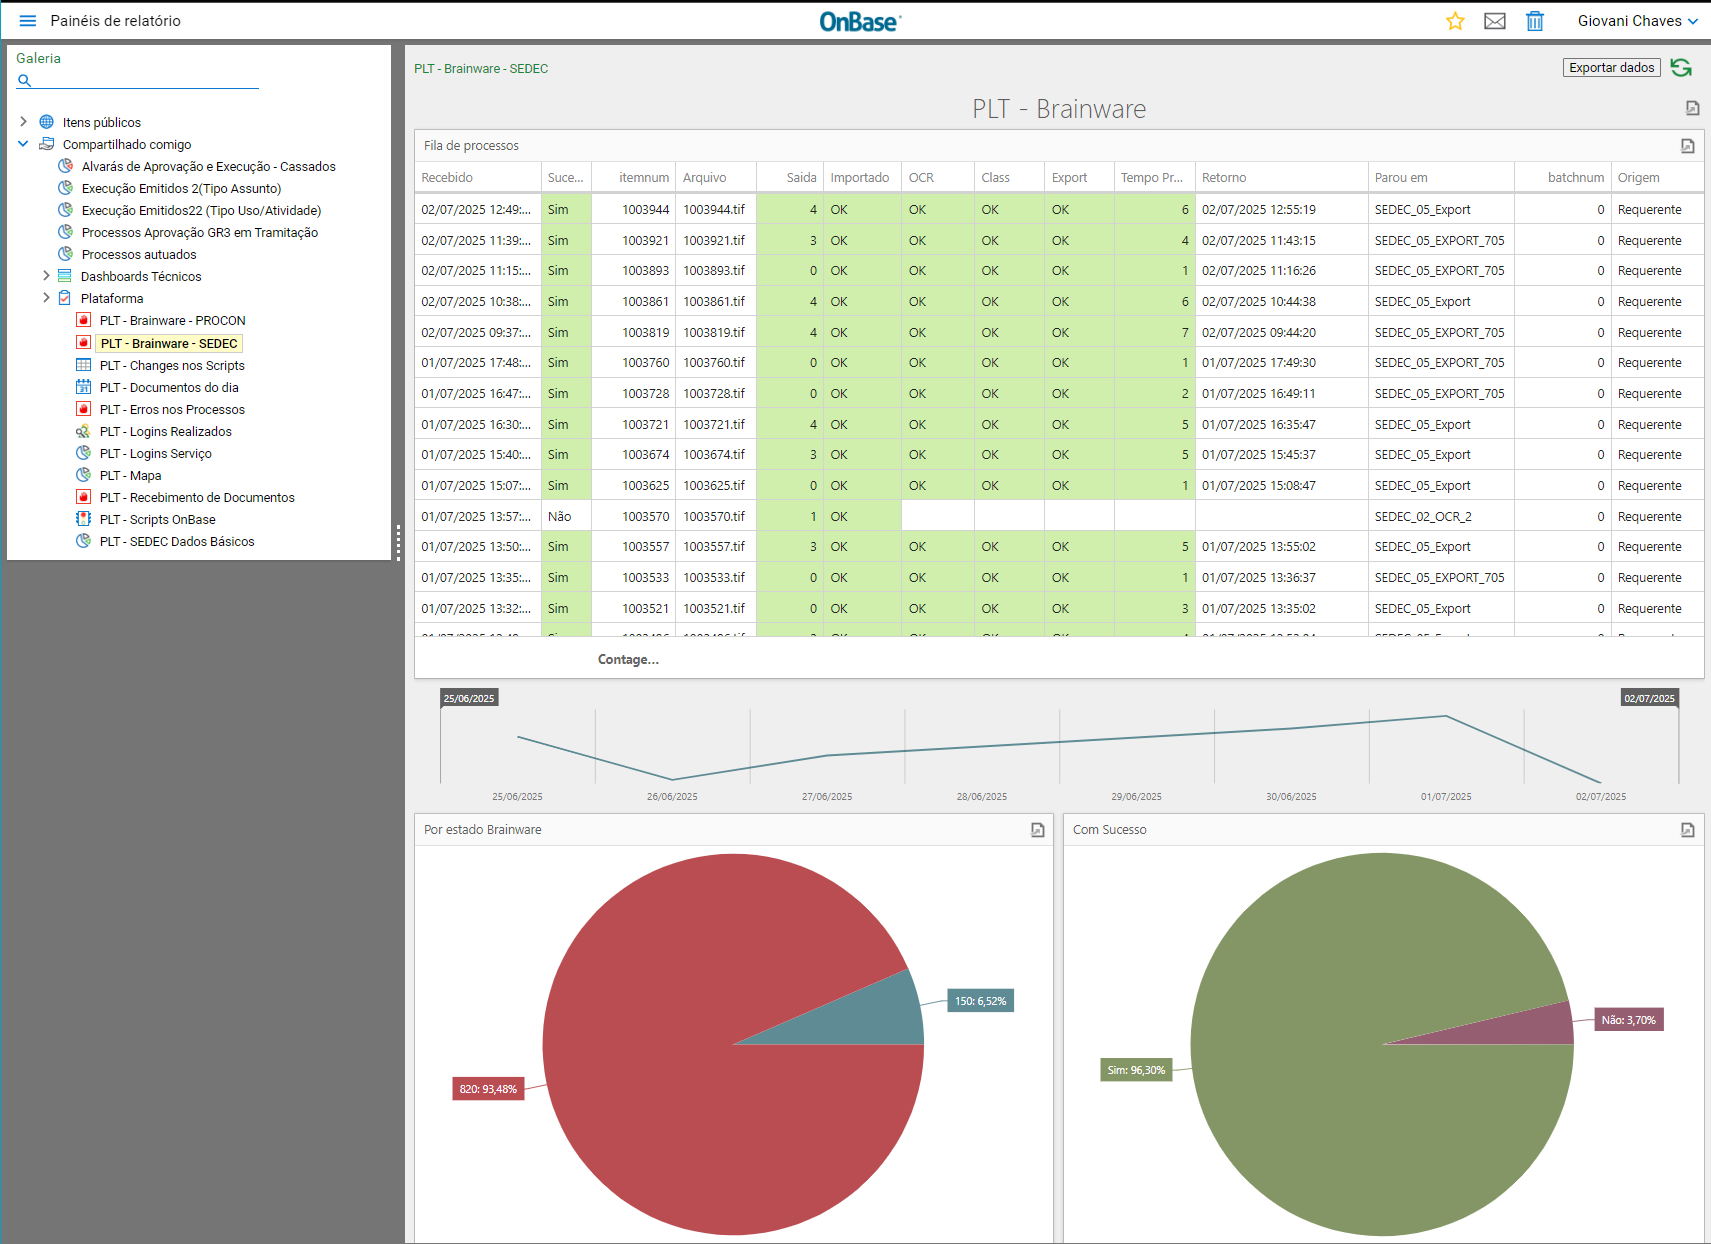
Task: Click the PLT - Brainware - SEDEC breadcrumb
Action: tap(481, 69)
